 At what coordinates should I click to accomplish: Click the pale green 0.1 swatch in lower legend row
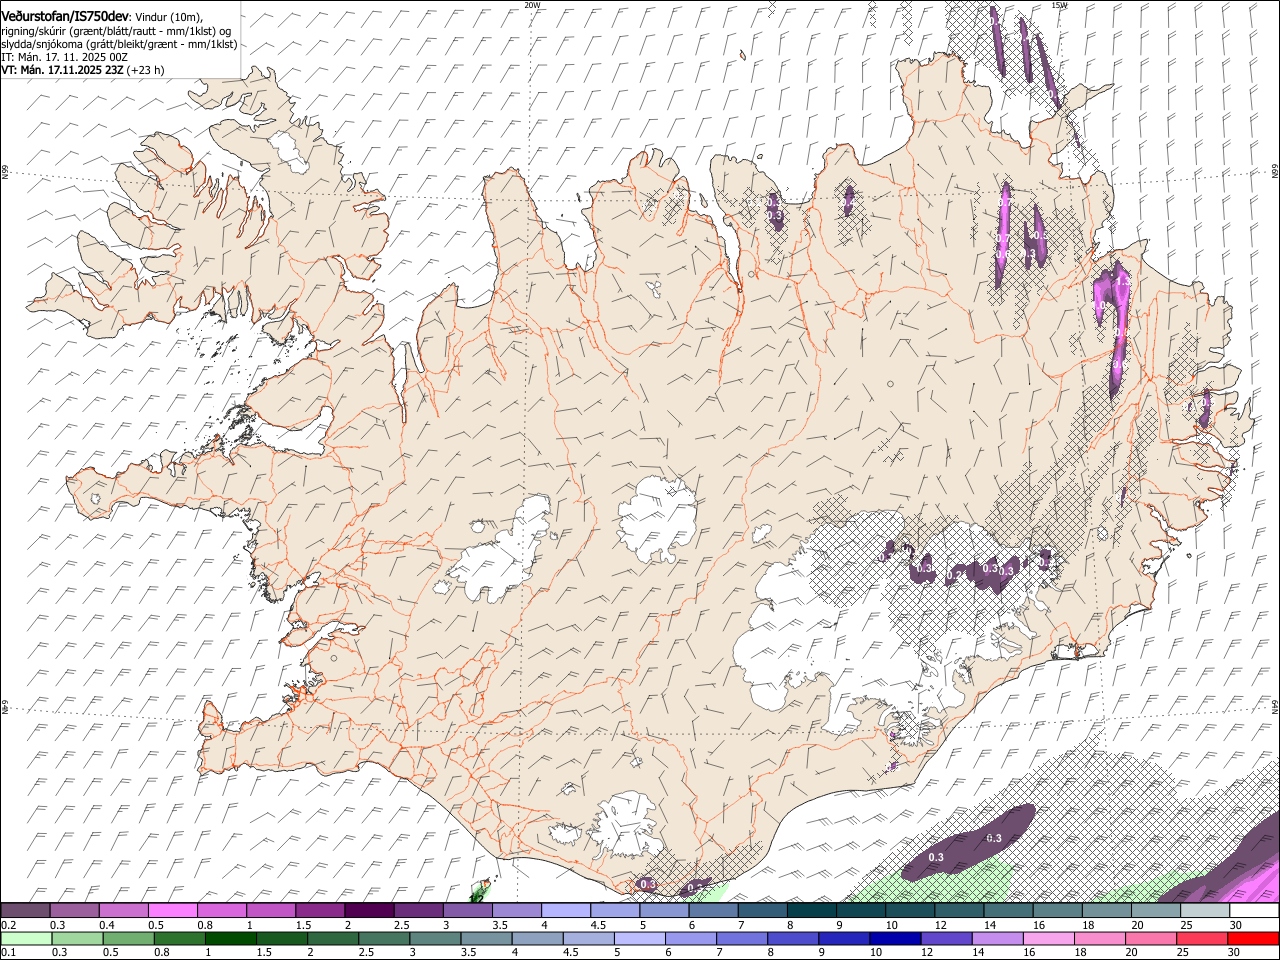point(26,939)
